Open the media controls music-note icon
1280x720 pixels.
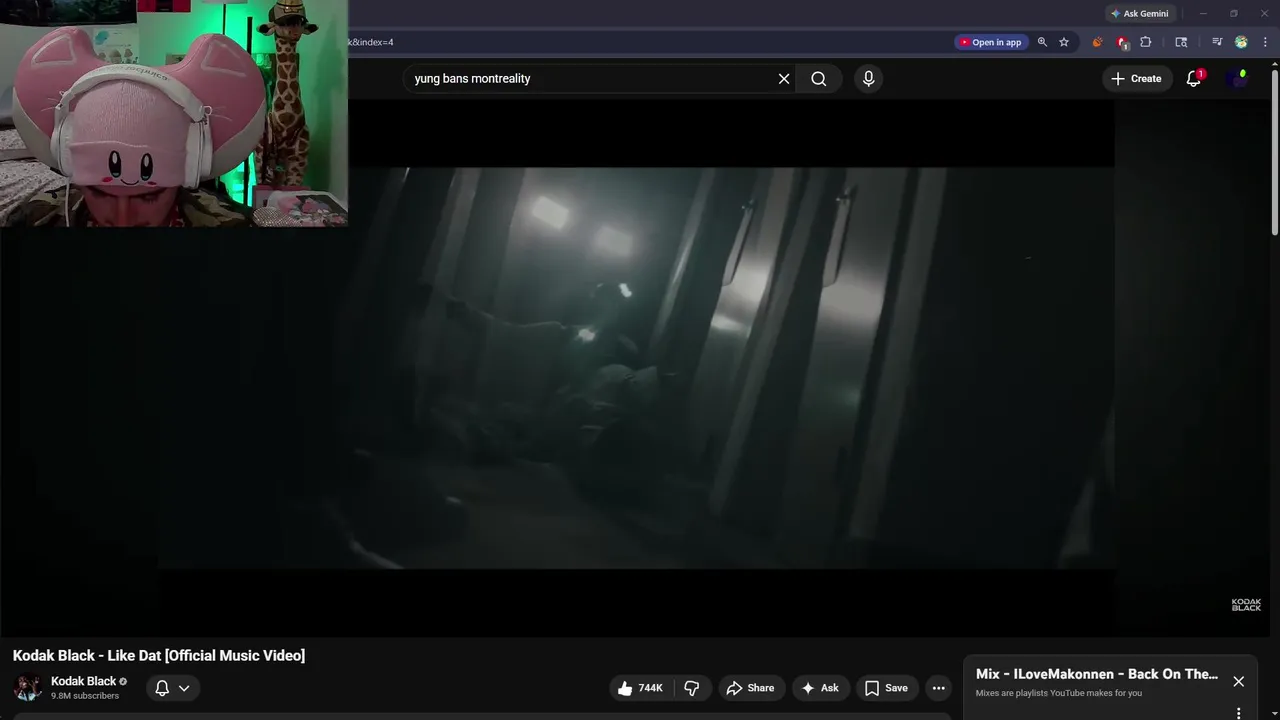click(x=1217, y=42)
